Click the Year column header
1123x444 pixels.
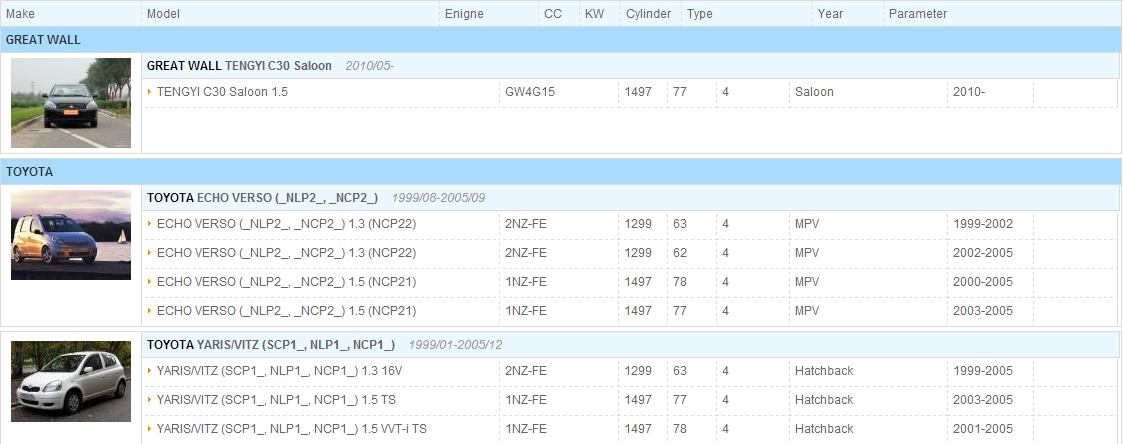[x=831, y=14]
